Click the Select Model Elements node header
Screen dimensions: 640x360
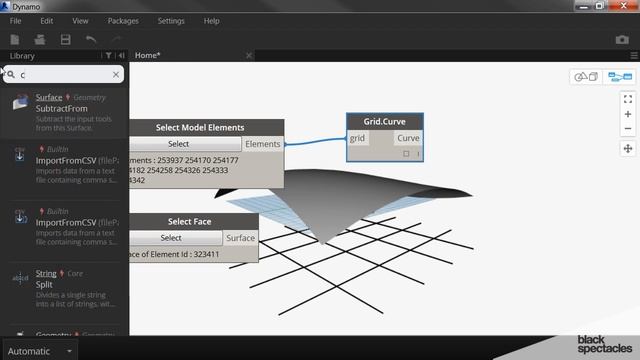207,127
